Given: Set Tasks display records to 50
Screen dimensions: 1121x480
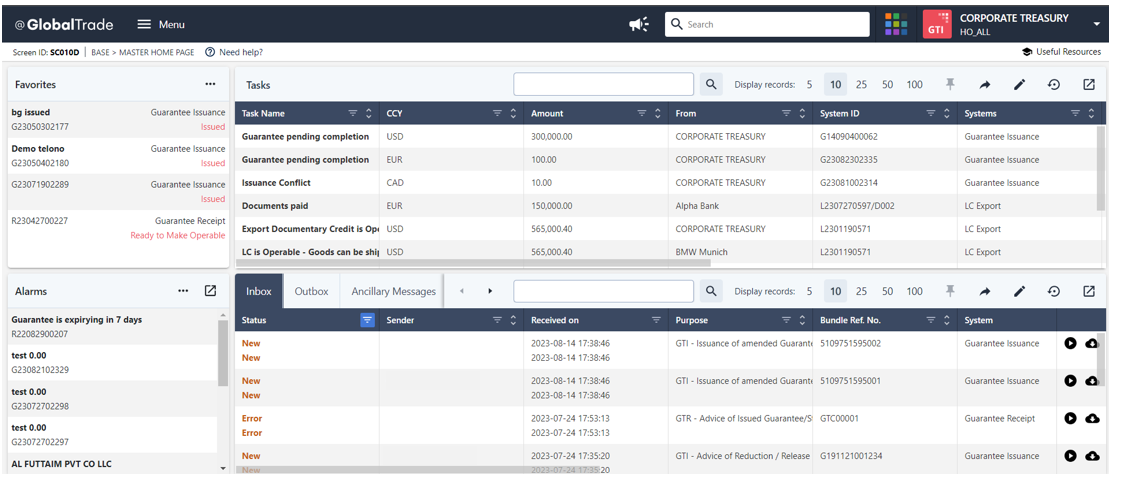Looking at the screenshot, I should point(887,84).
